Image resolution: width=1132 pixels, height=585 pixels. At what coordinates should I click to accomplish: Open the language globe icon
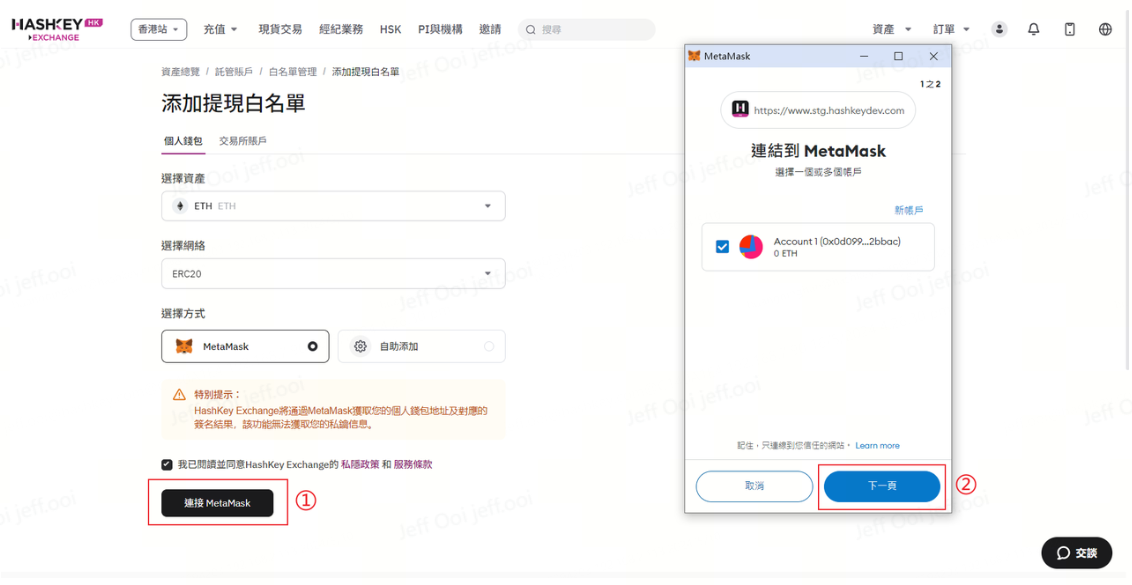tap(1105, 29)
